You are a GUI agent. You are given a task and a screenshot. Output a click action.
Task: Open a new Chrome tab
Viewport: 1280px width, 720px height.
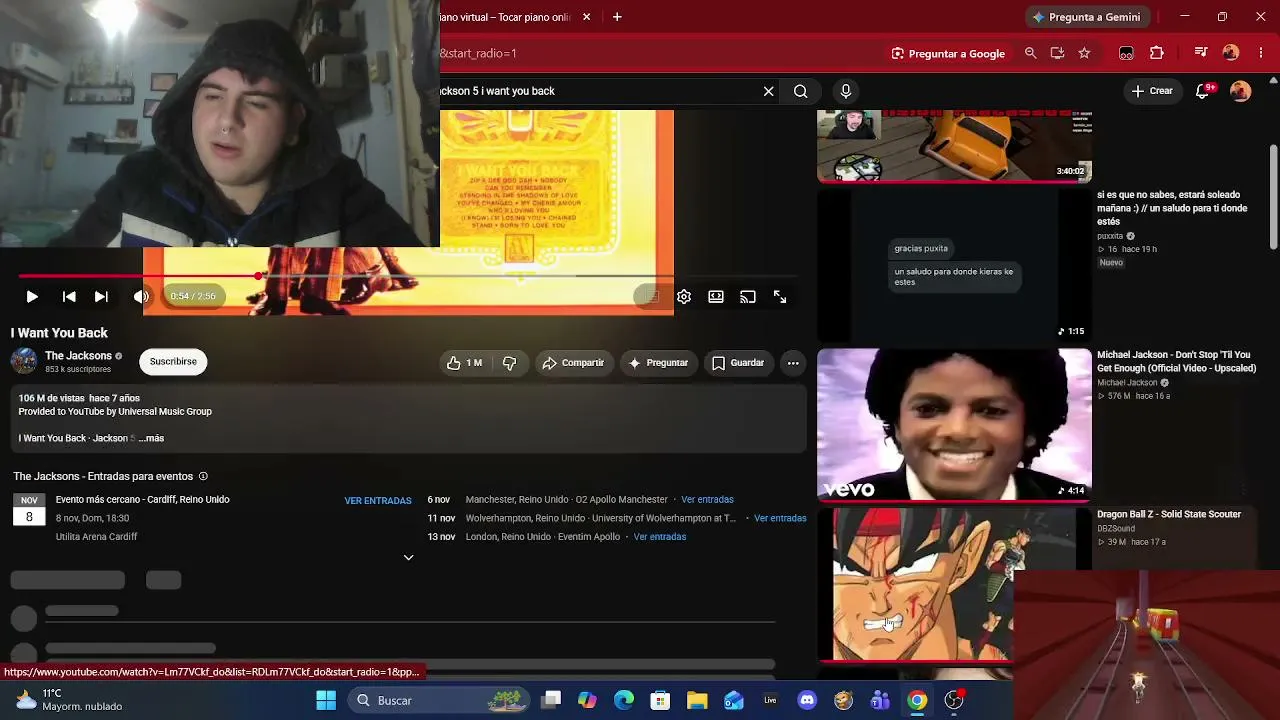coord(617,17)
